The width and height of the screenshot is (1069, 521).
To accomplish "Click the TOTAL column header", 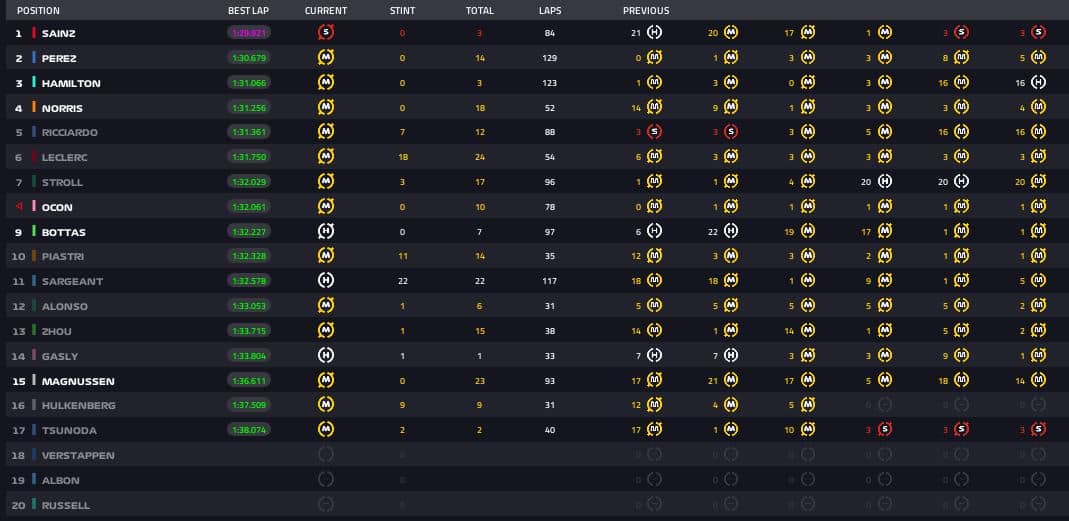I will click(x=479, y=10).
